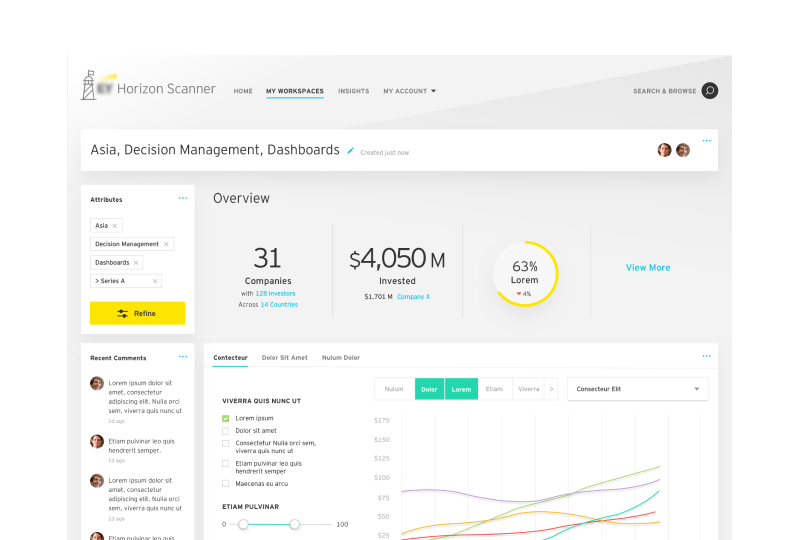The height and width of the screenshot is (540, 800).
Task: Open workspace header more options dots
Action: pyautogui.click(x=706, y=141)
